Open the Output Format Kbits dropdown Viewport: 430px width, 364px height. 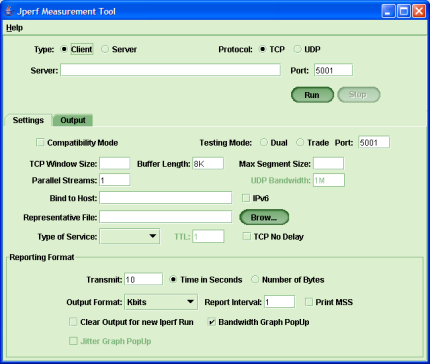coord(161,302)
